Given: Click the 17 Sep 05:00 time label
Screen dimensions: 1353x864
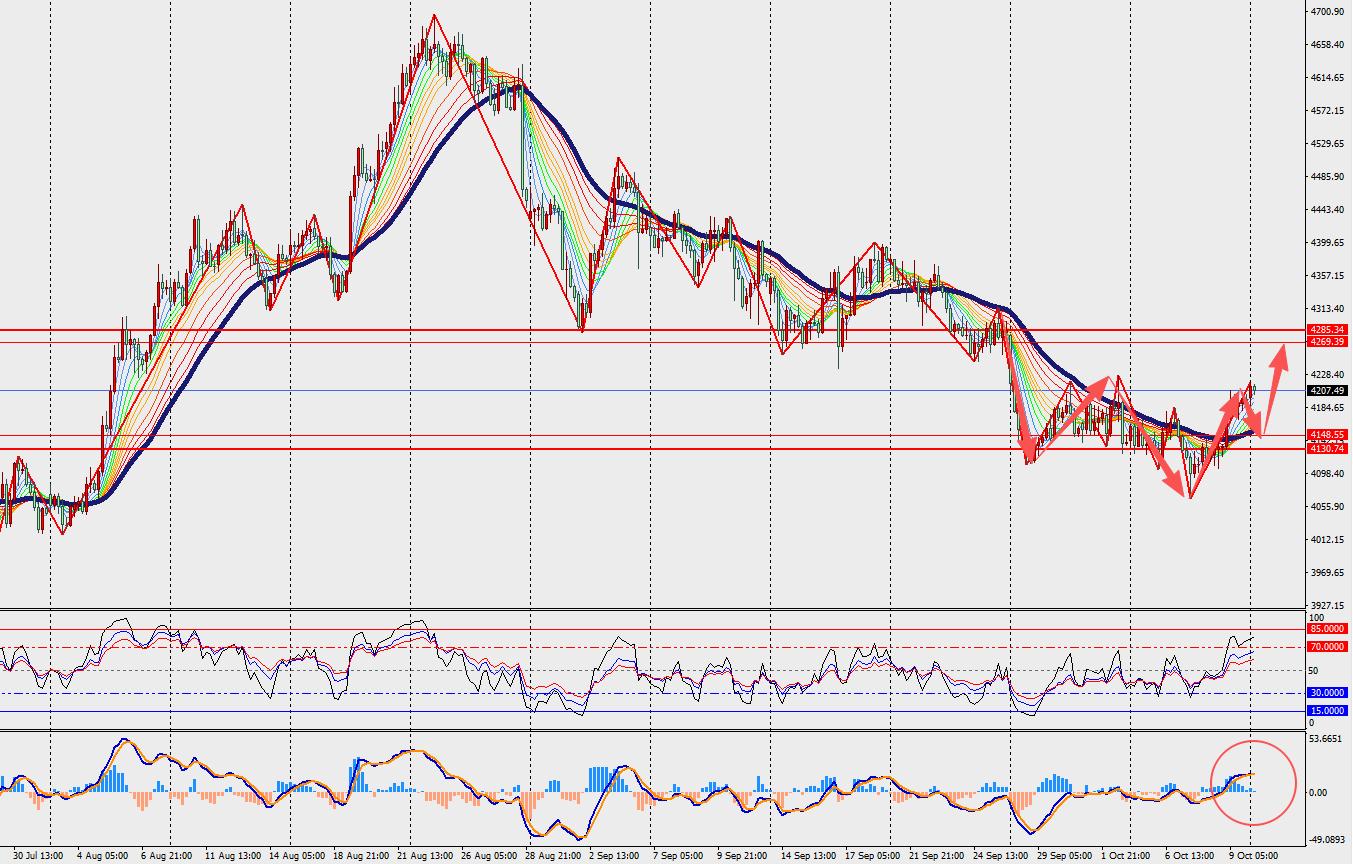Looking at the screenshot, I should pos(871,856).
